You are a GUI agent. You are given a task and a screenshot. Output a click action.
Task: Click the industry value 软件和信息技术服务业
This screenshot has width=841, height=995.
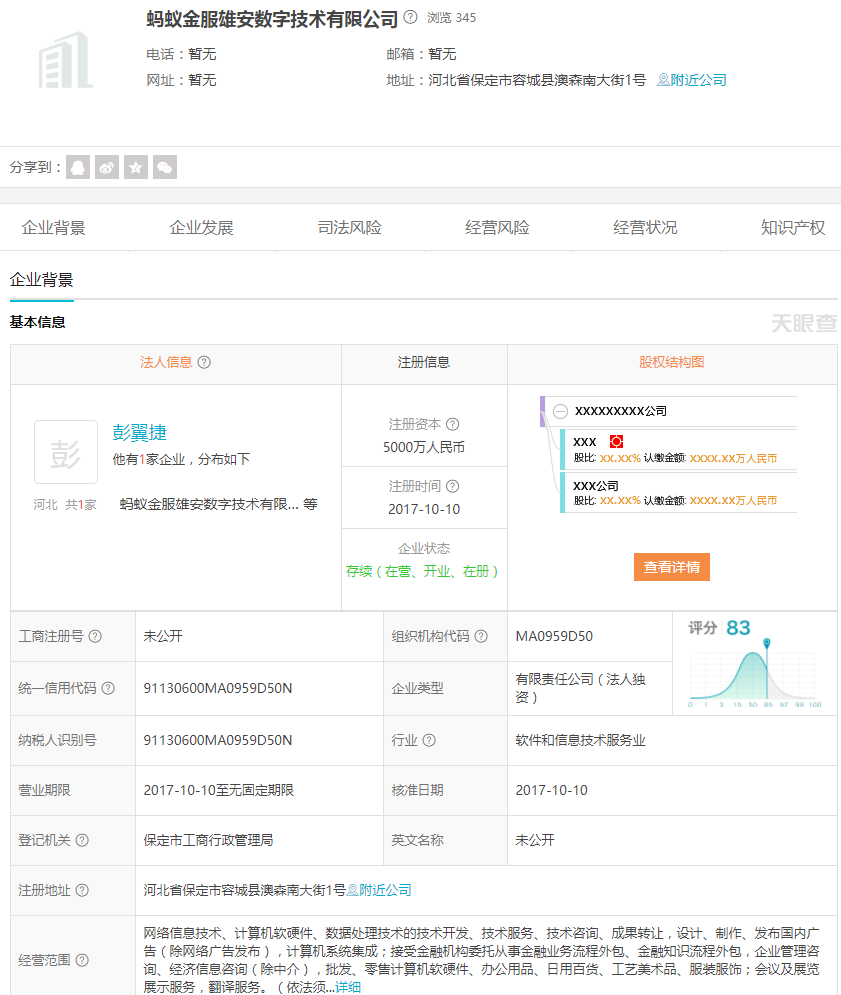[x=580, y=740]
